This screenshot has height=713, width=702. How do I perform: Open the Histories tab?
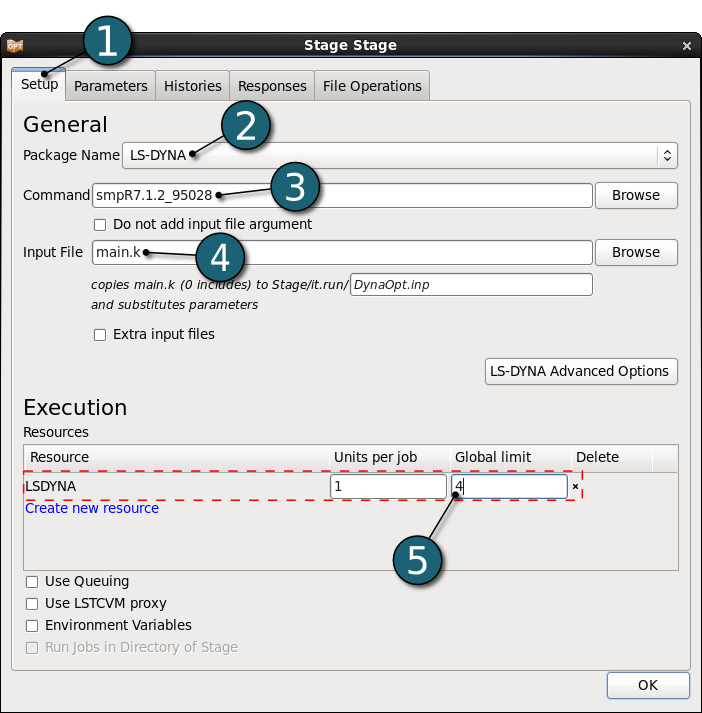point(192,86)
